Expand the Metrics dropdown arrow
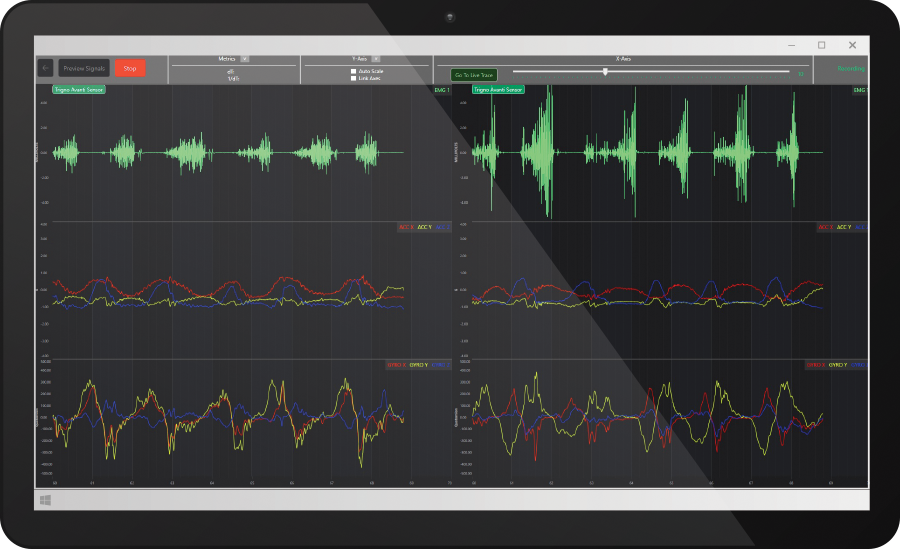The image size is (900, 549). point(245,59)
